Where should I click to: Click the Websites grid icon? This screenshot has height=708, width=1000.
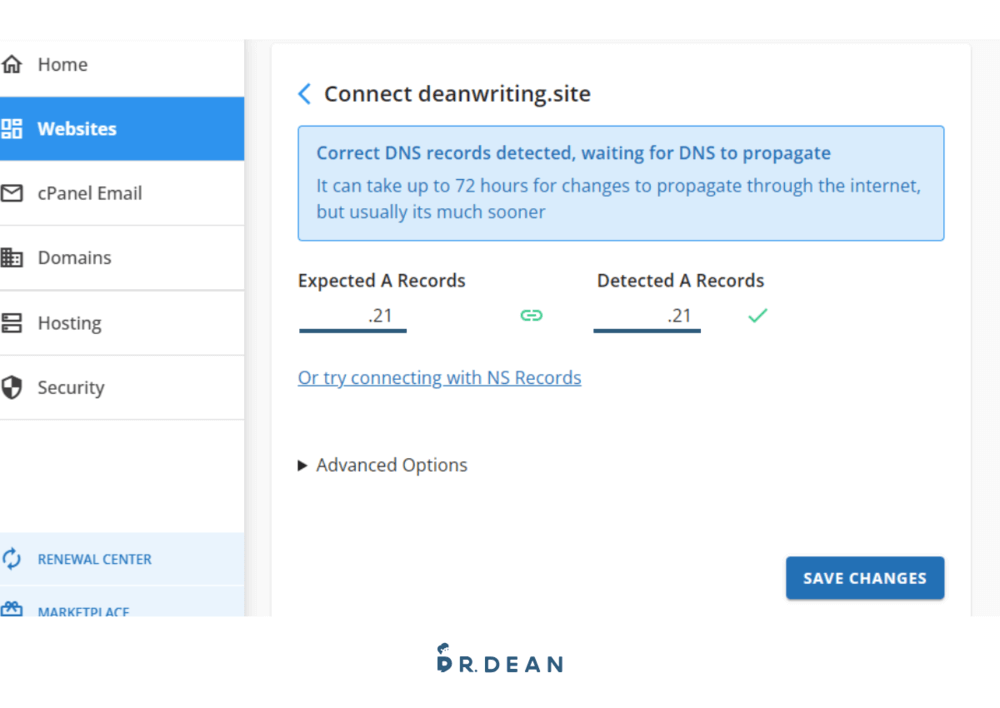point(12,129)
